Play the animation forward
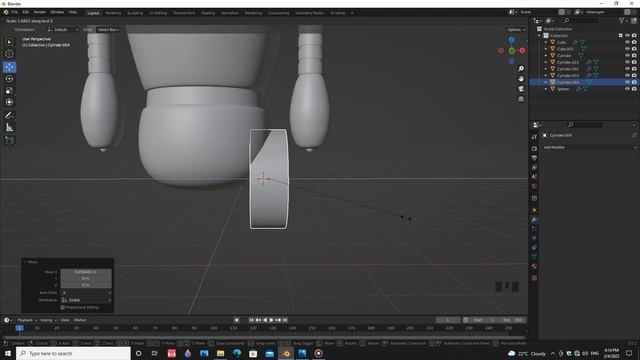 [271, 320]
